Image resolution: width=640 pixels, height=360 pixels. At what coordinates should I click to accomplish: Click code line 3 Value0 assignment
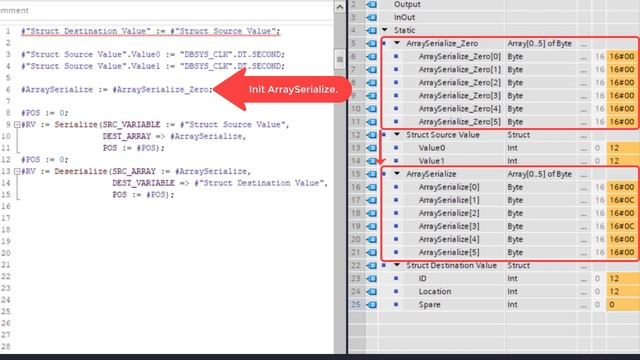click(153, 55)
